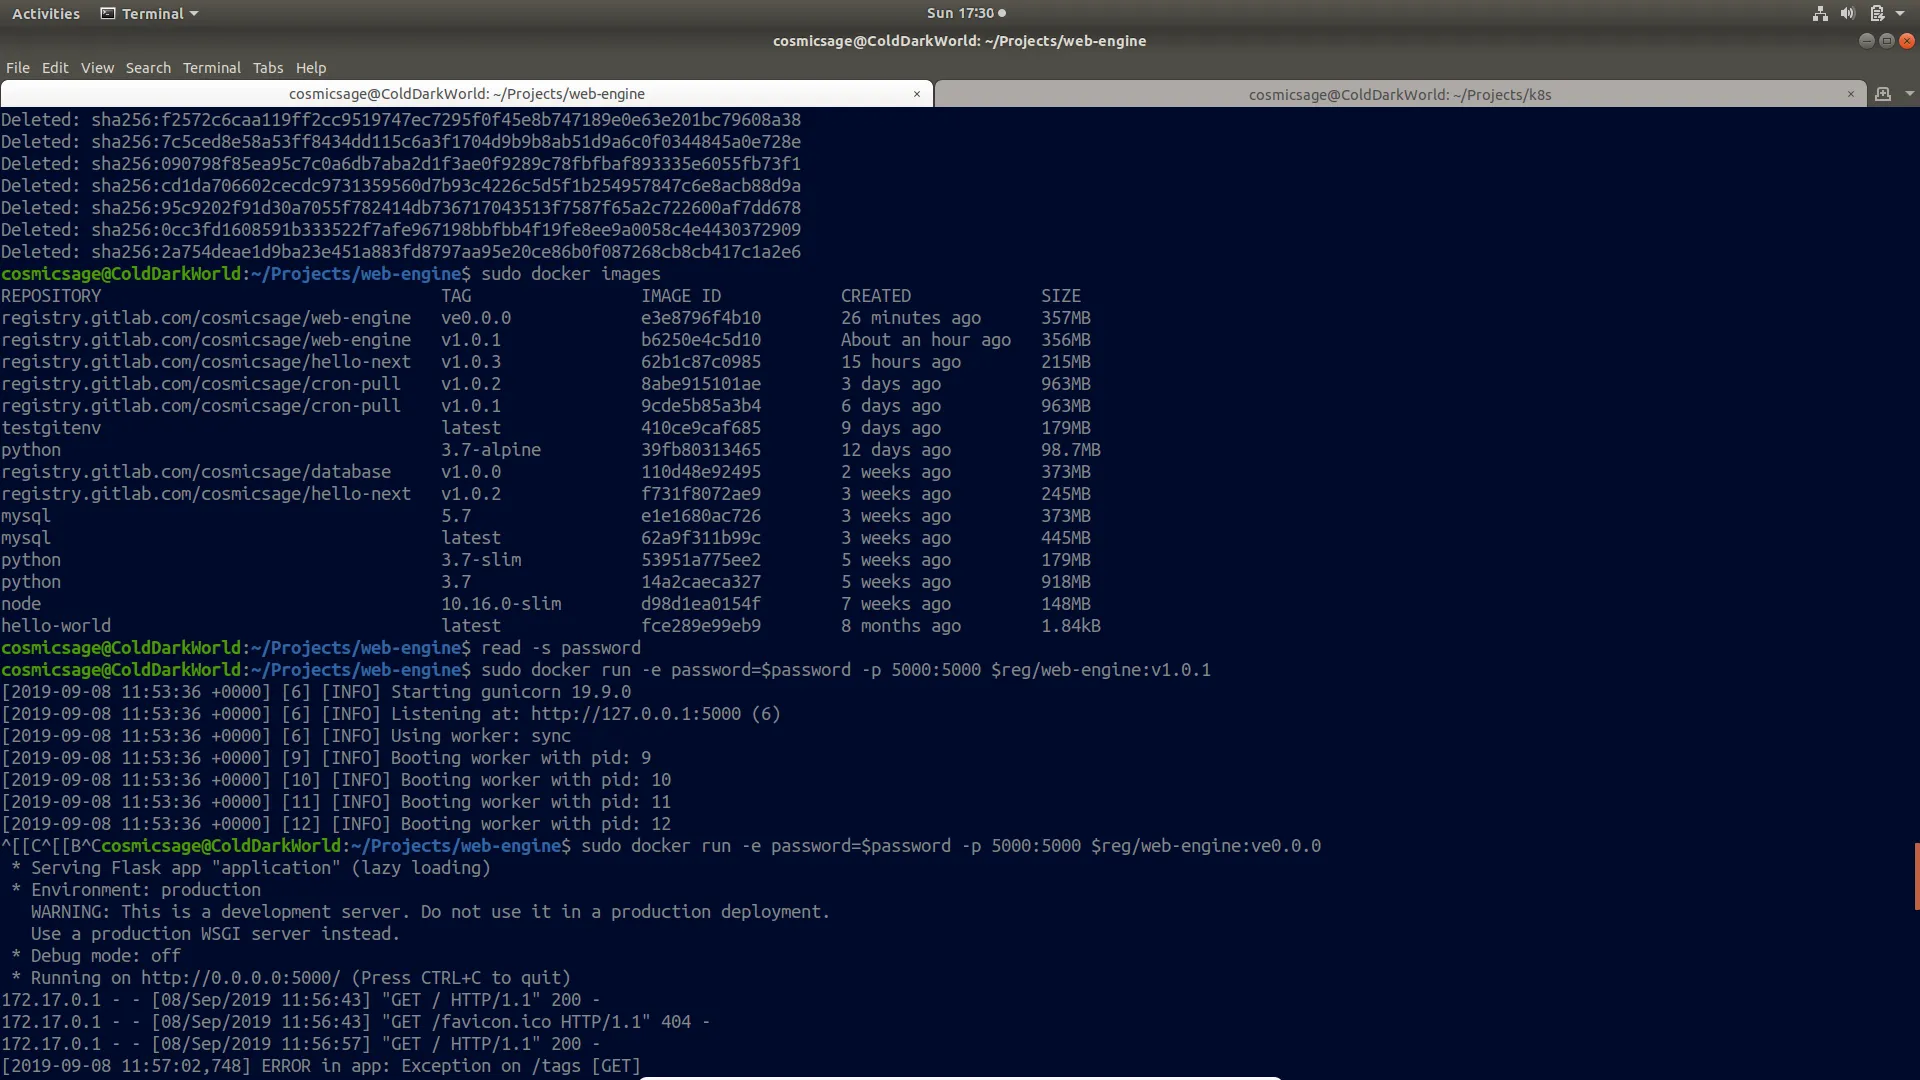Click the volume speaker icon
This screenshot has height=1080, width=1920.
click(1848, 13)
